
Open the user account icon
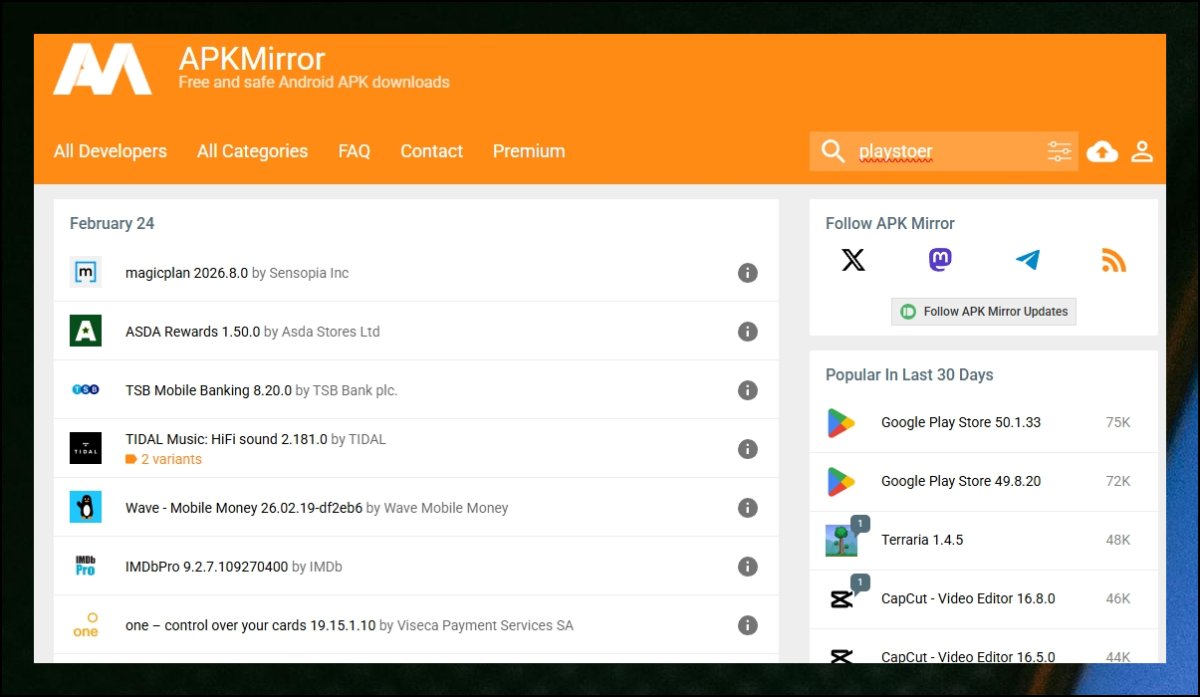pos(1142,151)
